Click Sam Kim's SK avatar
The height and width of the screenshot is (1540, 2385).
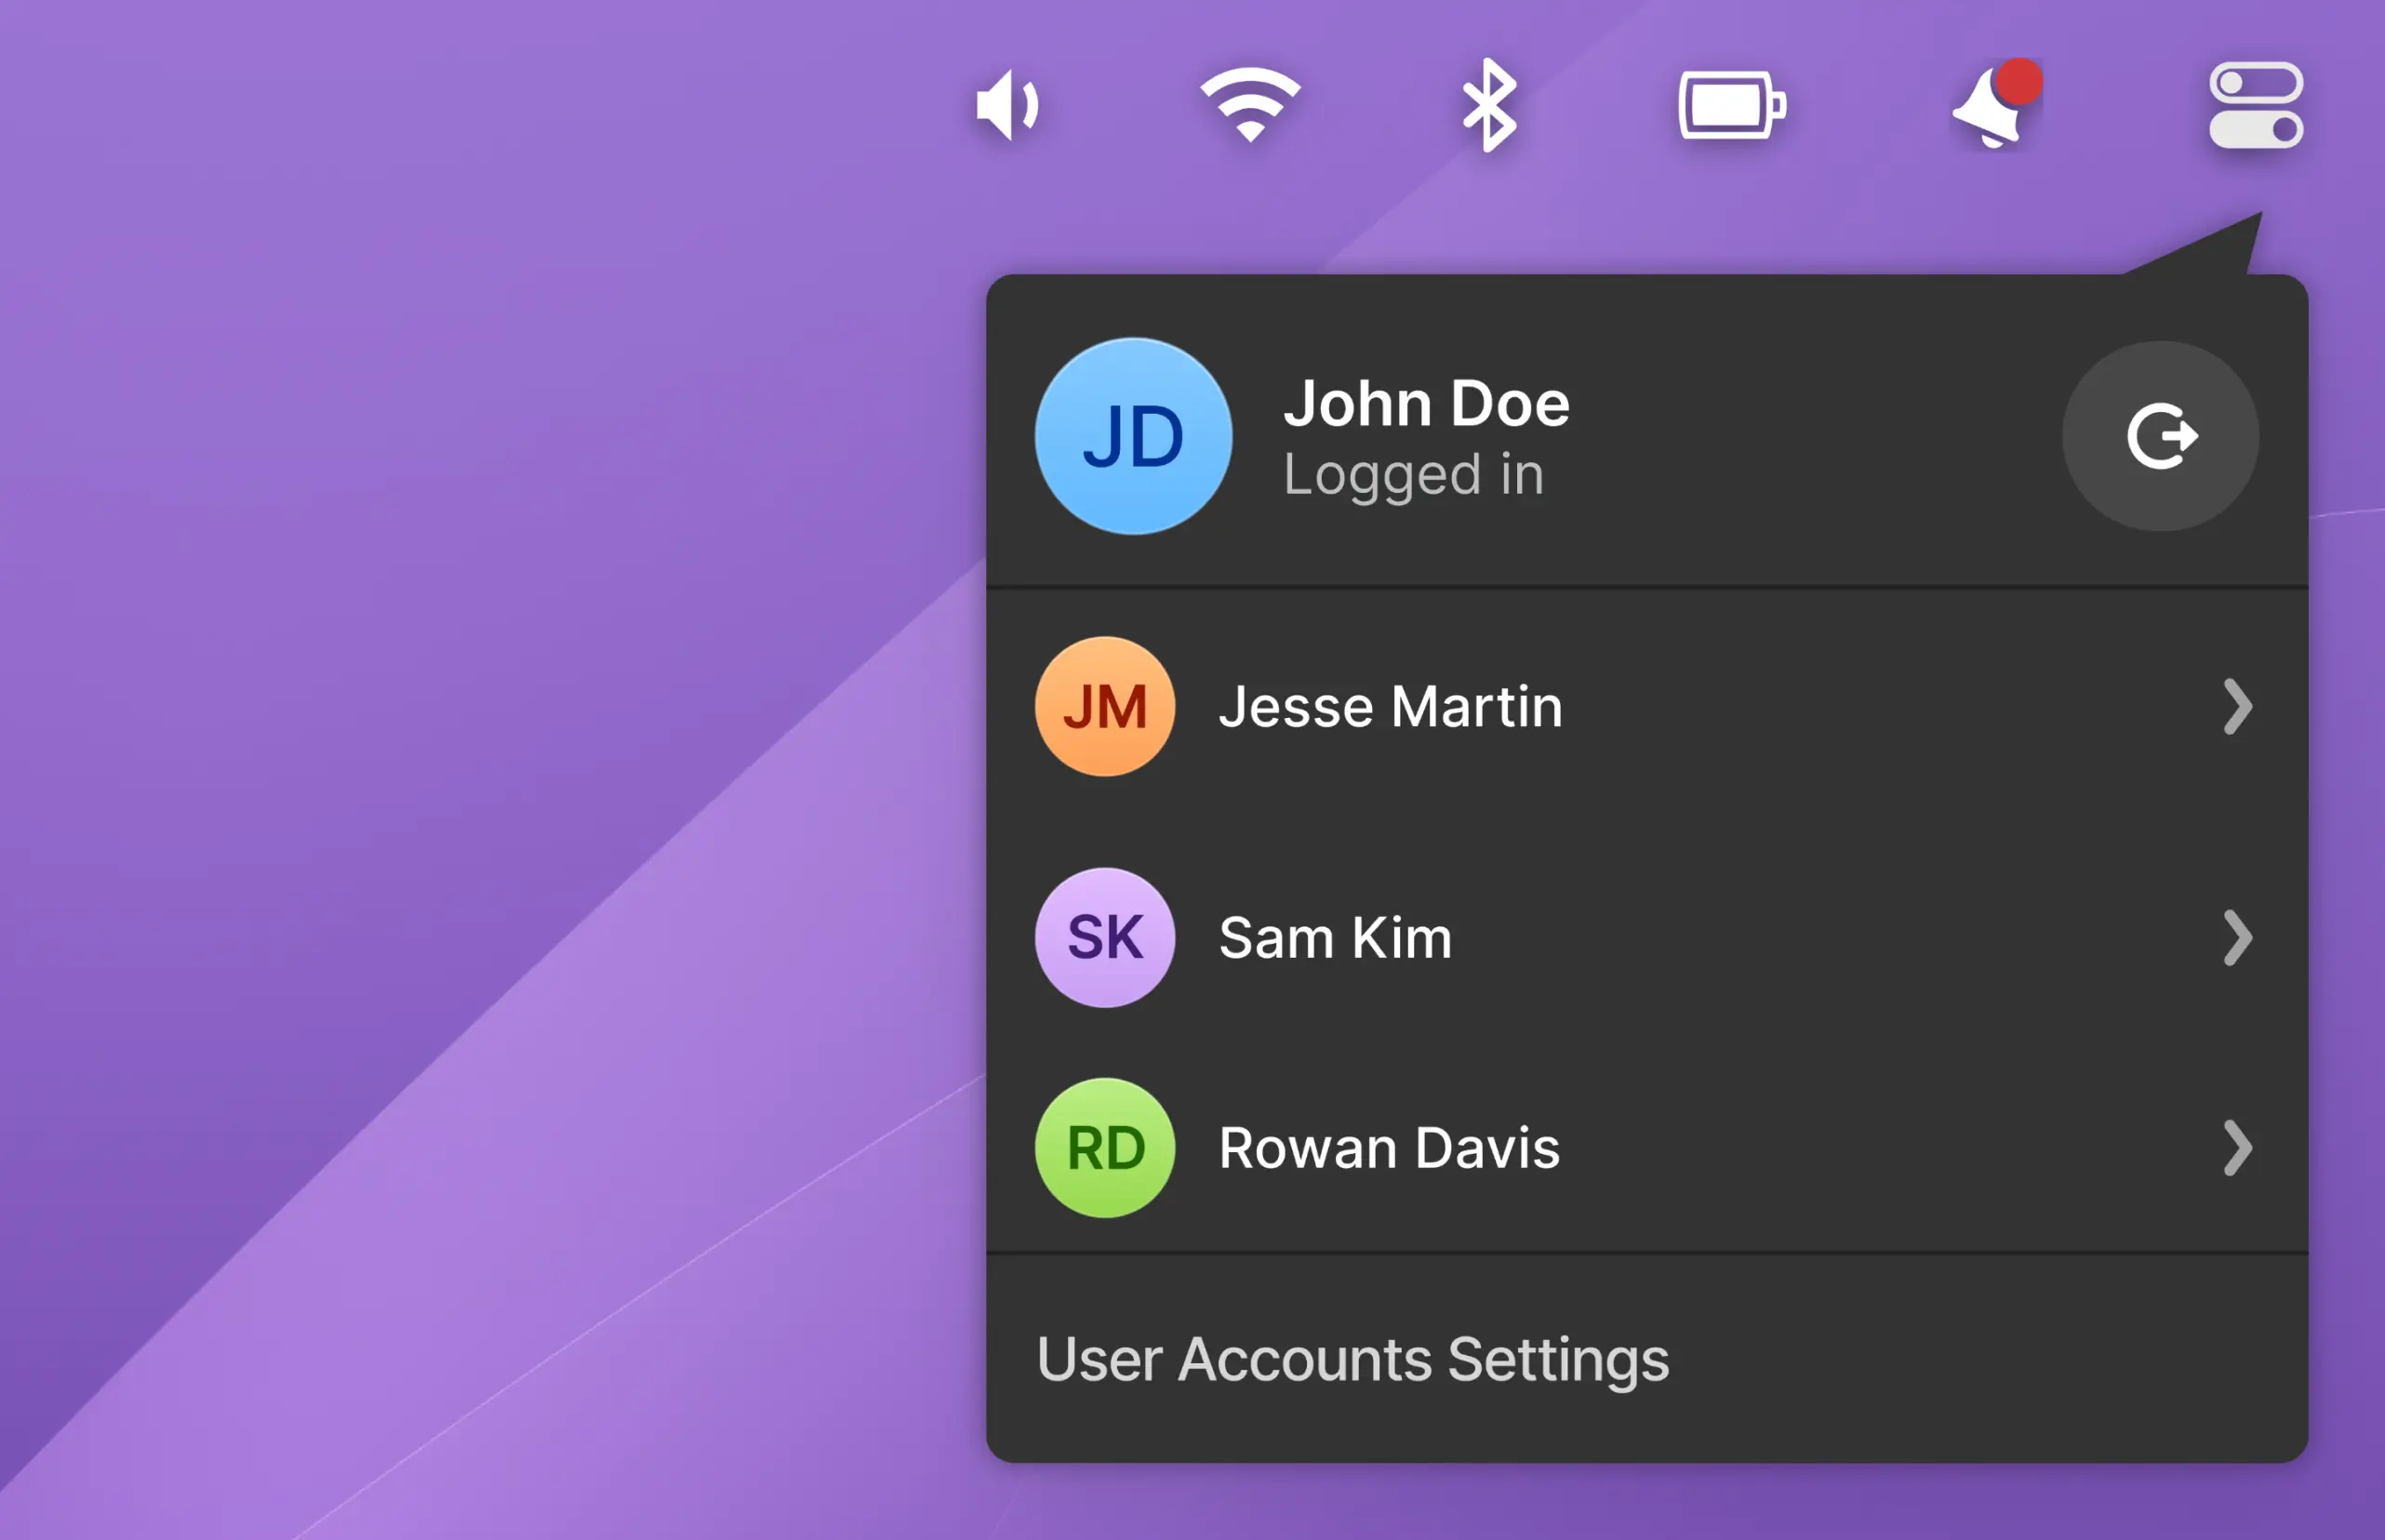[x=1105, y=938]
